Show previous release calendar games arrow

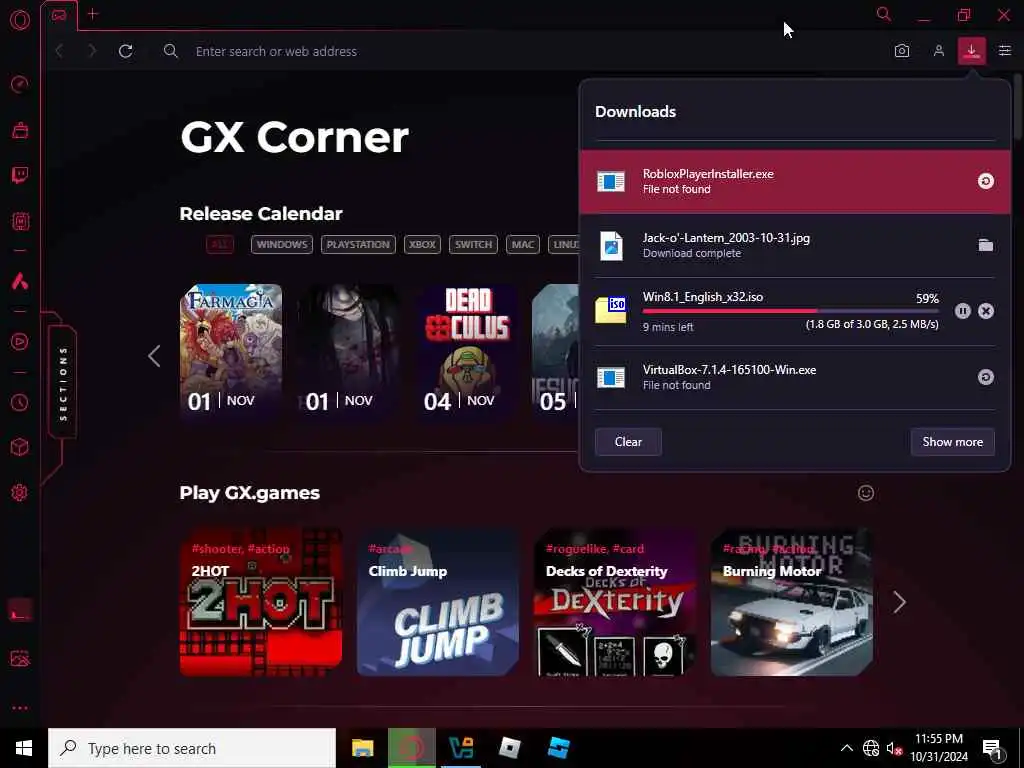click(x=154, y=356)
